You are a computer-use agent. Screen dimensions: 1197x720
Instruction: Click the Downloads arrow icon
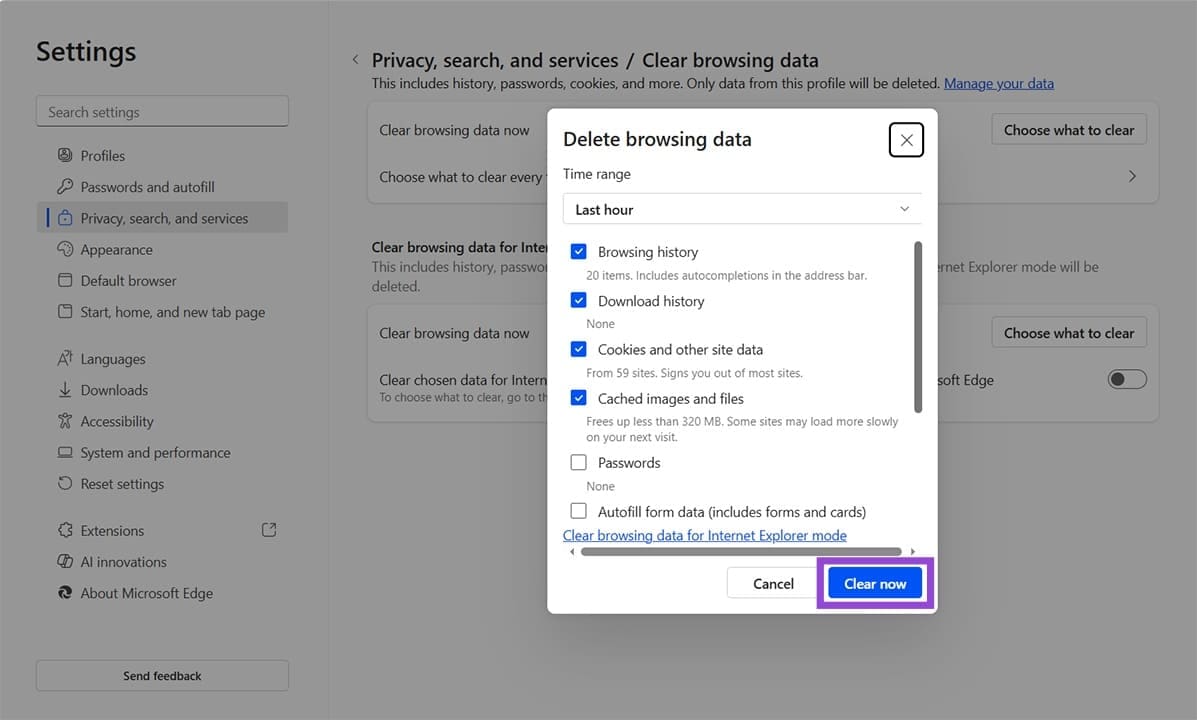pos(65,390)
